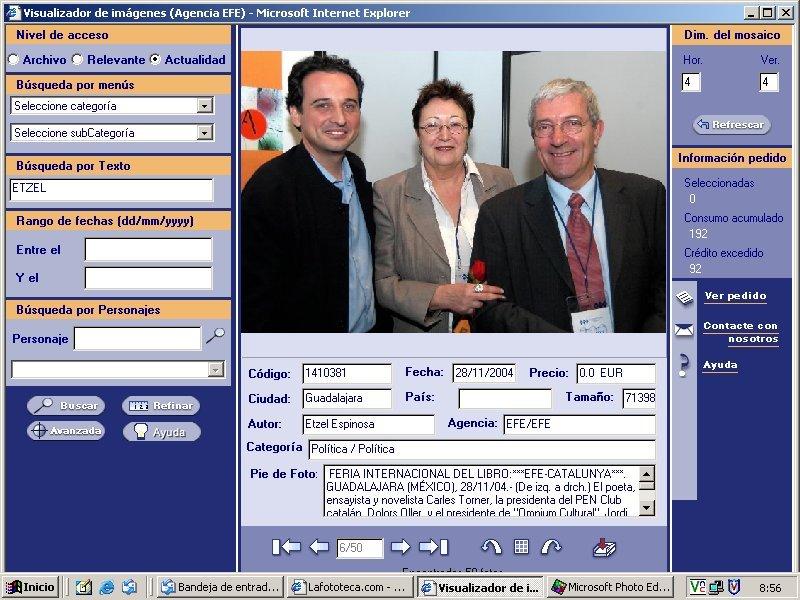The width and height of the screenshot is (800, 600).
Task: Click the Autor field
Action: (x=368, y=424)
